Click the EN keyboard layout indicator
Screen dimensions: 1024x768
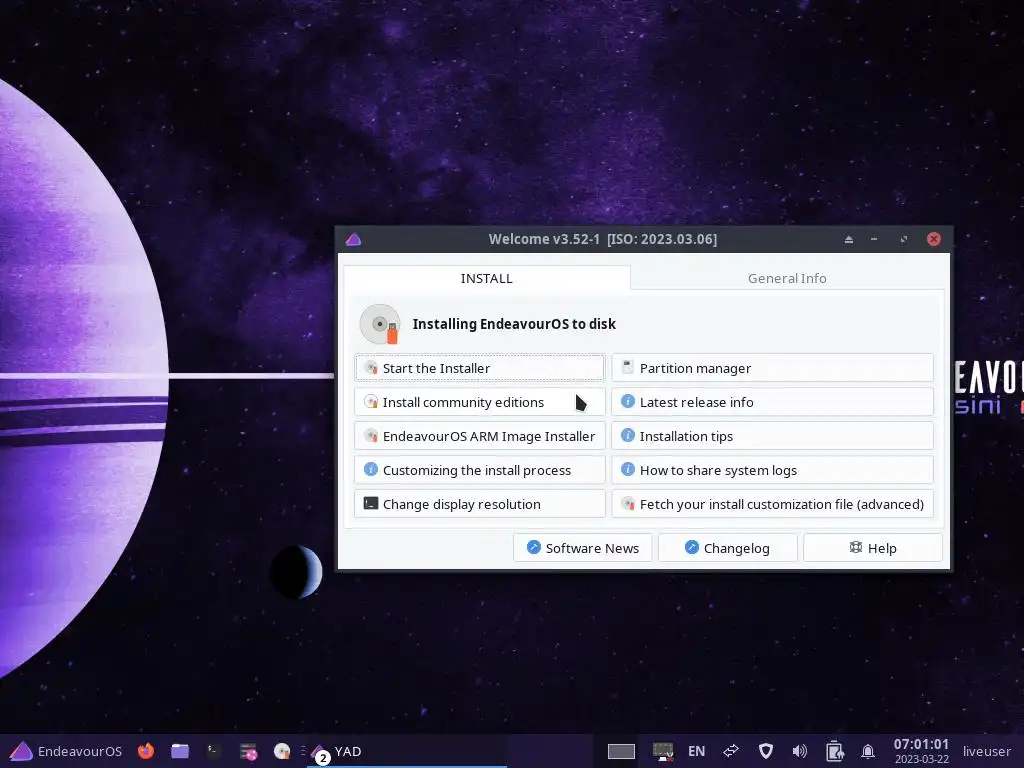point(696,751)
